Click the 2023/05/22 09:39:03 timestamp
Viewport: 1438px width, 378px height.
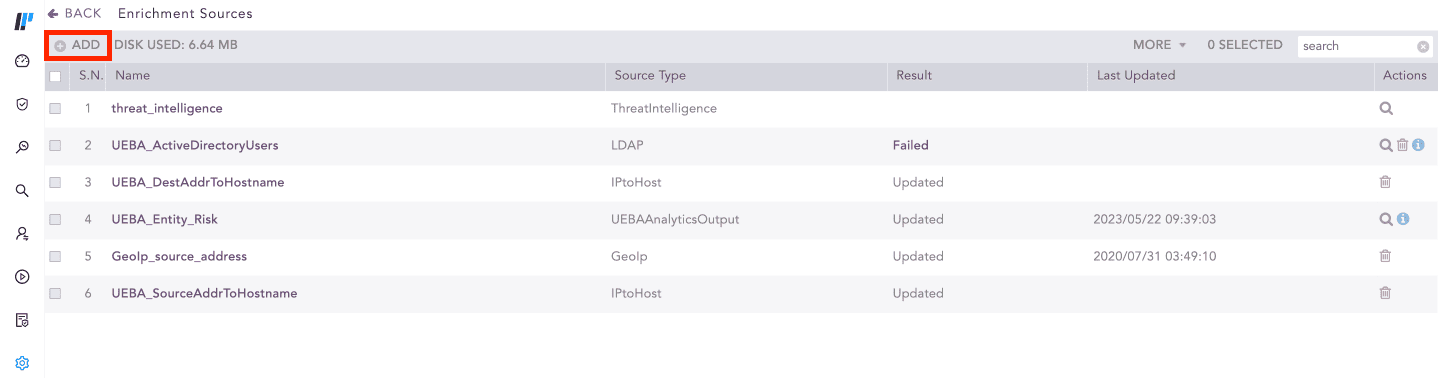pos(1155,219)
